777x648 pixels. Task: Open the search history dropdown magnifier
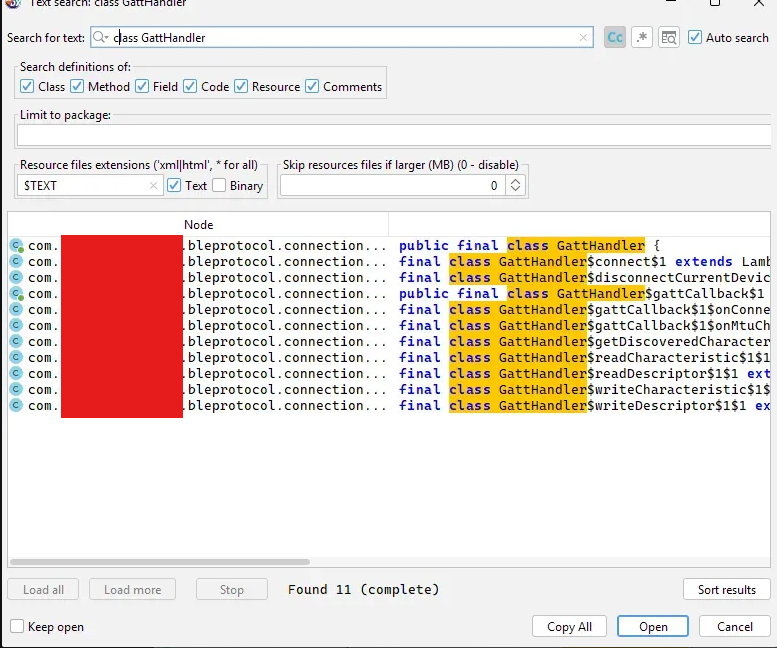tap(100, 38)
